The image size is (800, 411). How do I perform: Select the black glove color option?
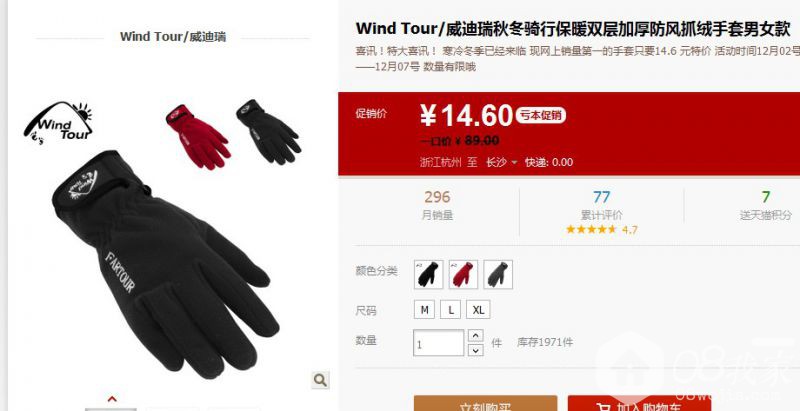click(429, 274)
